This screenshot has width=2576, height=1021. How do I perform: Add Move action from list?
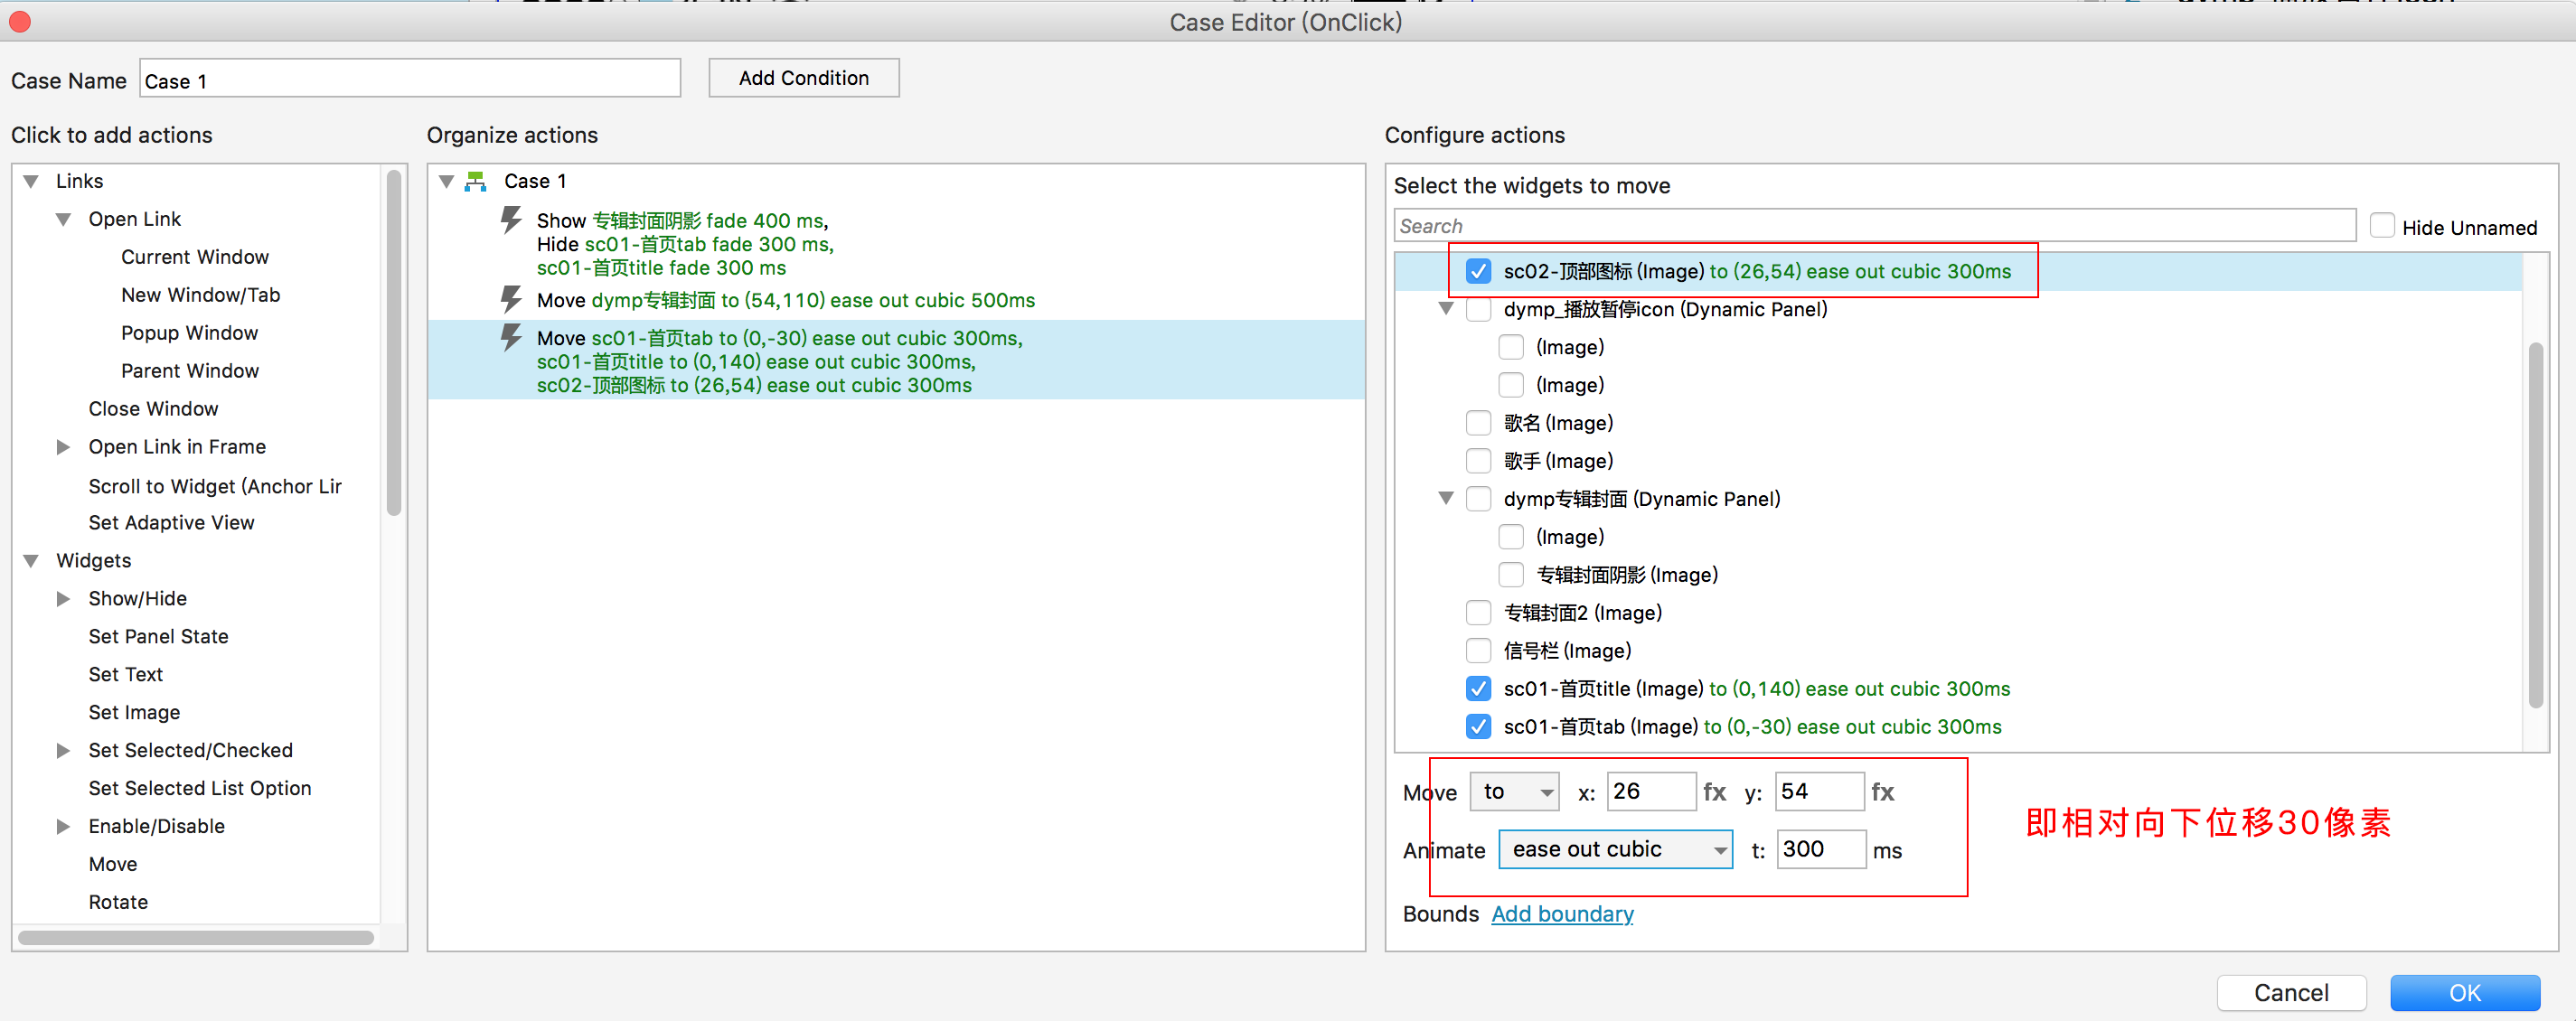pos(113,865)
